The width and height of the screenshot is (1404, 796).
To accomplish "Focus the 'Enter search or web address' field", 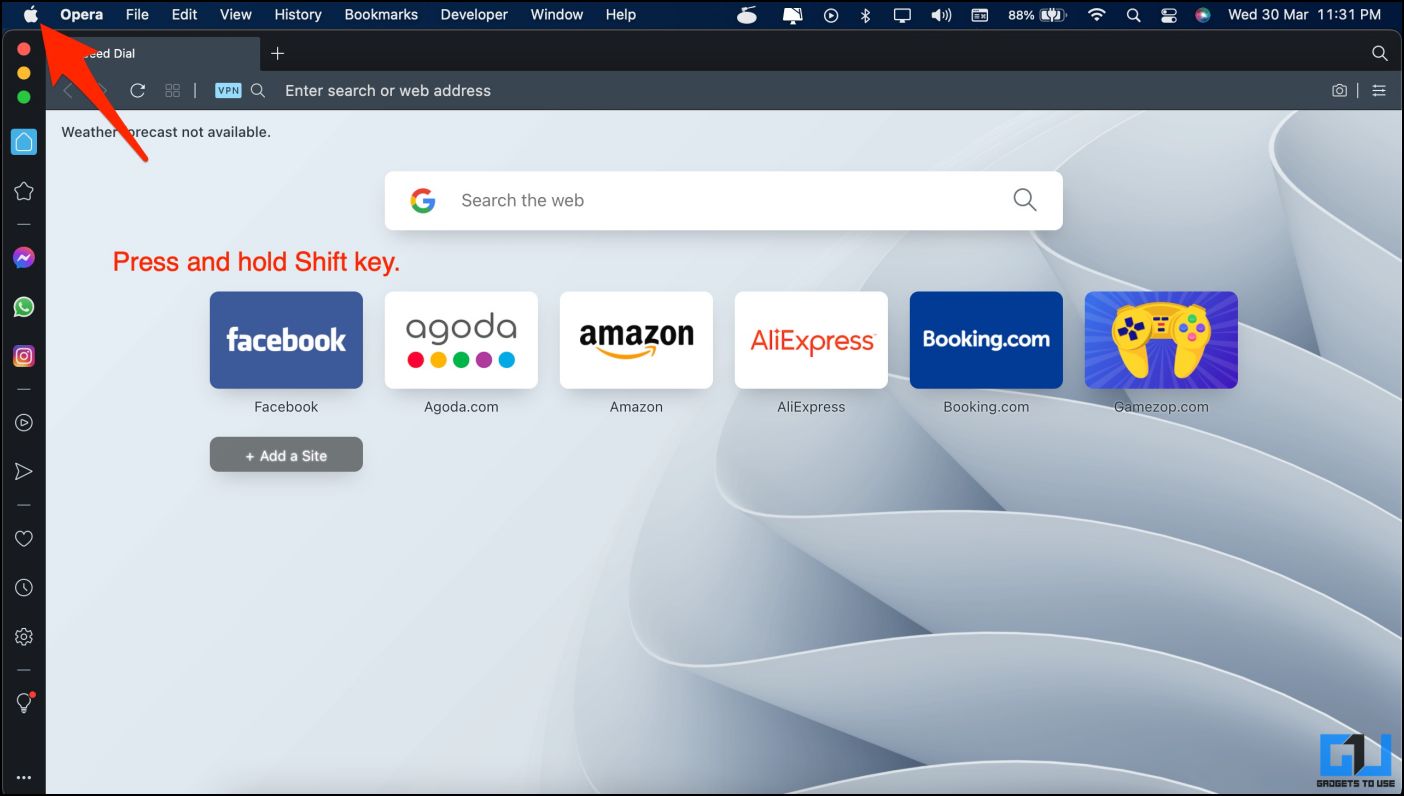I will tap(388, 90).
